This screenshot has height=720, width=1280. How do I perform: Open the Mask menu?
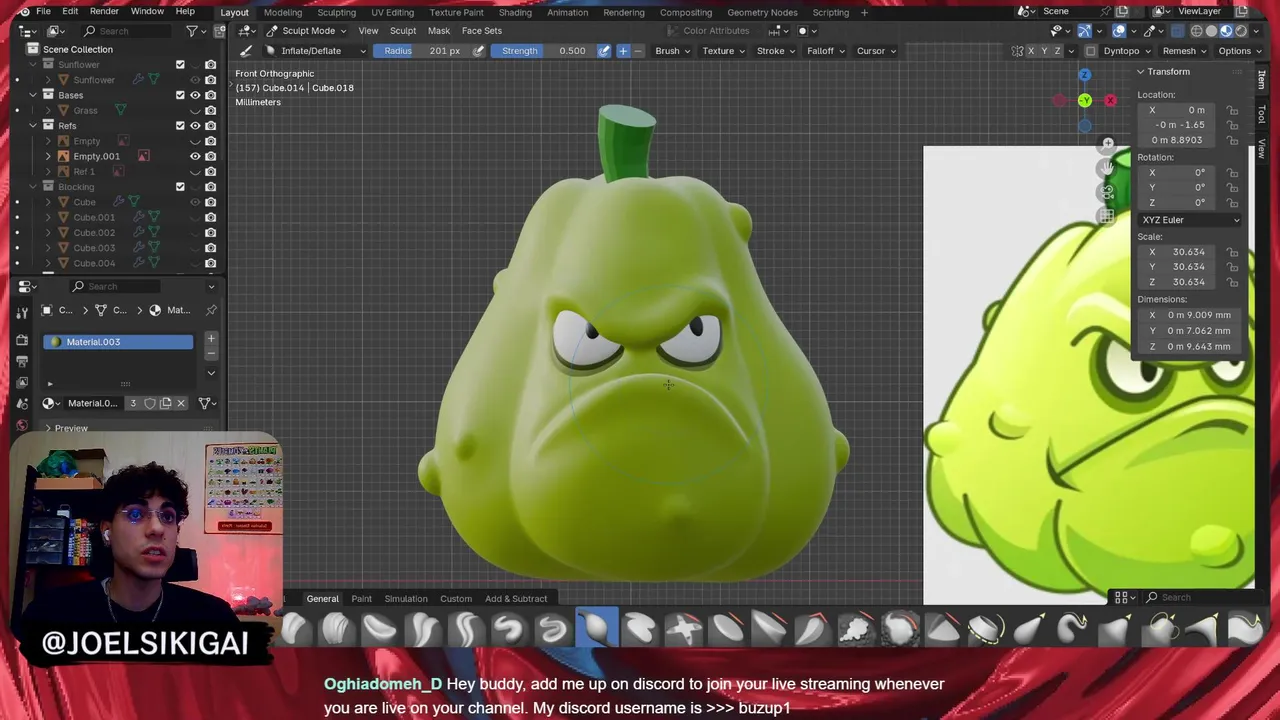pyautogui.click(x=438, y=31)
